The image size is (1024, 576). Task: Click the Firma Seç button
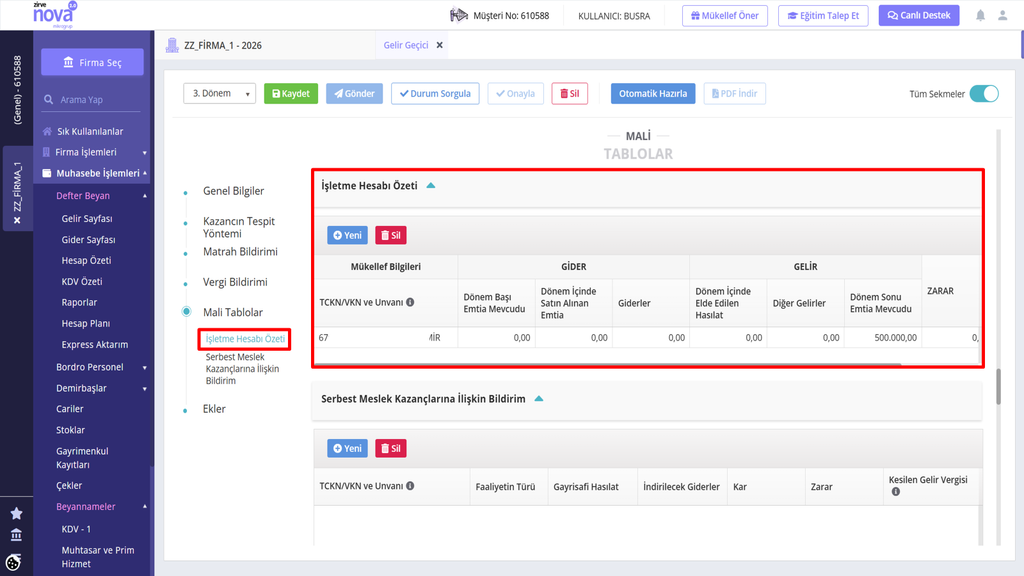point(93,62)
